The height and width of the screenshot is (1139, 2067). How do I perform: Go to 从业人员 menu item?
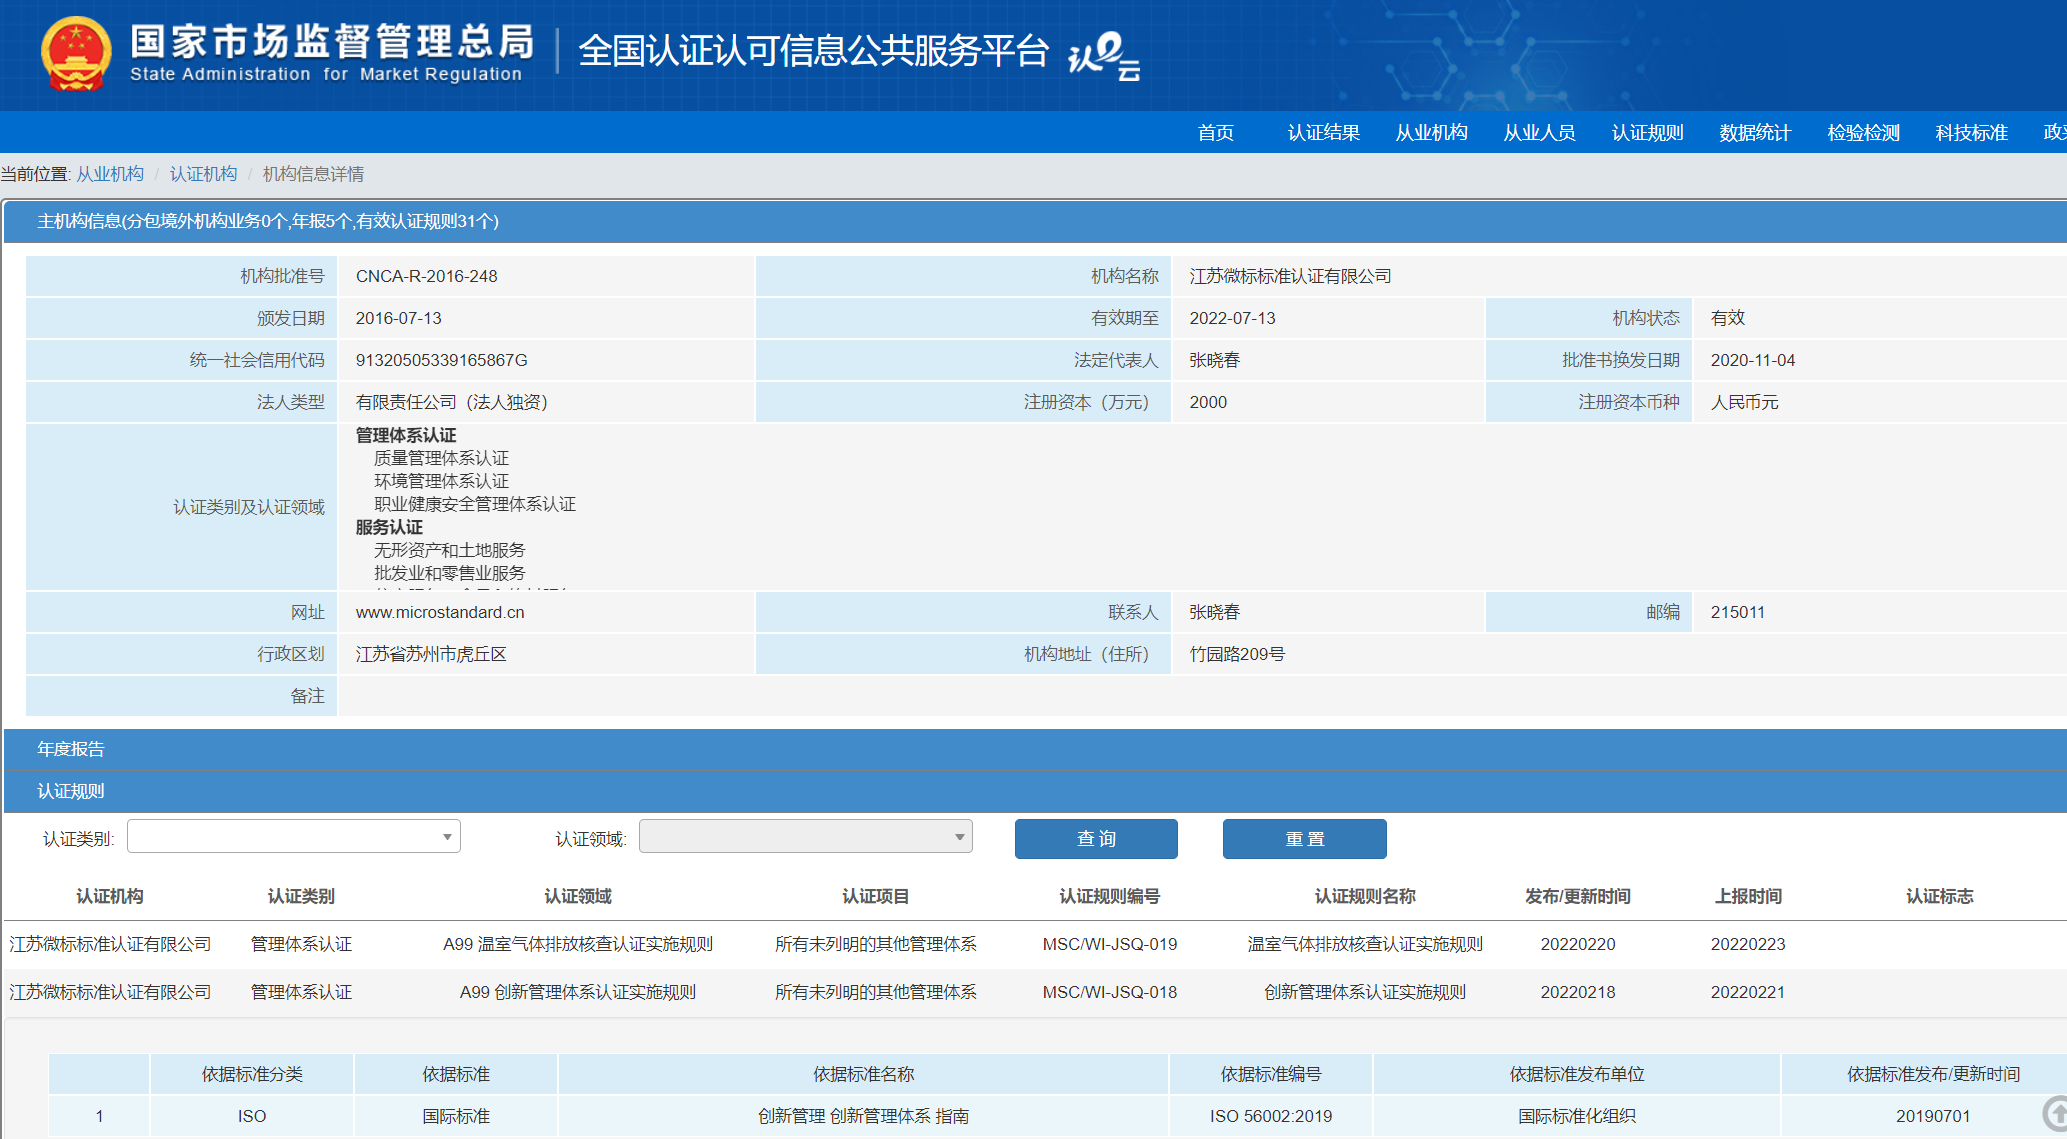(1539, 132)
